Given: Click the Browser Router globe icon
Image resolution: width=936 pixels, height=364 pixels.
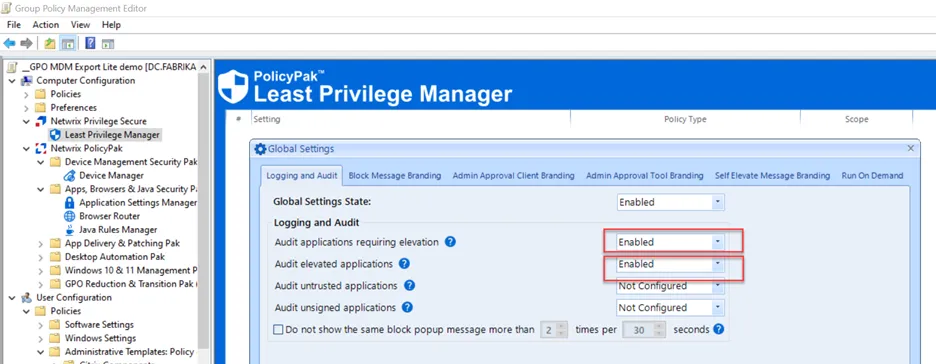Looking at the screenshot, I should tap(70, 216).
